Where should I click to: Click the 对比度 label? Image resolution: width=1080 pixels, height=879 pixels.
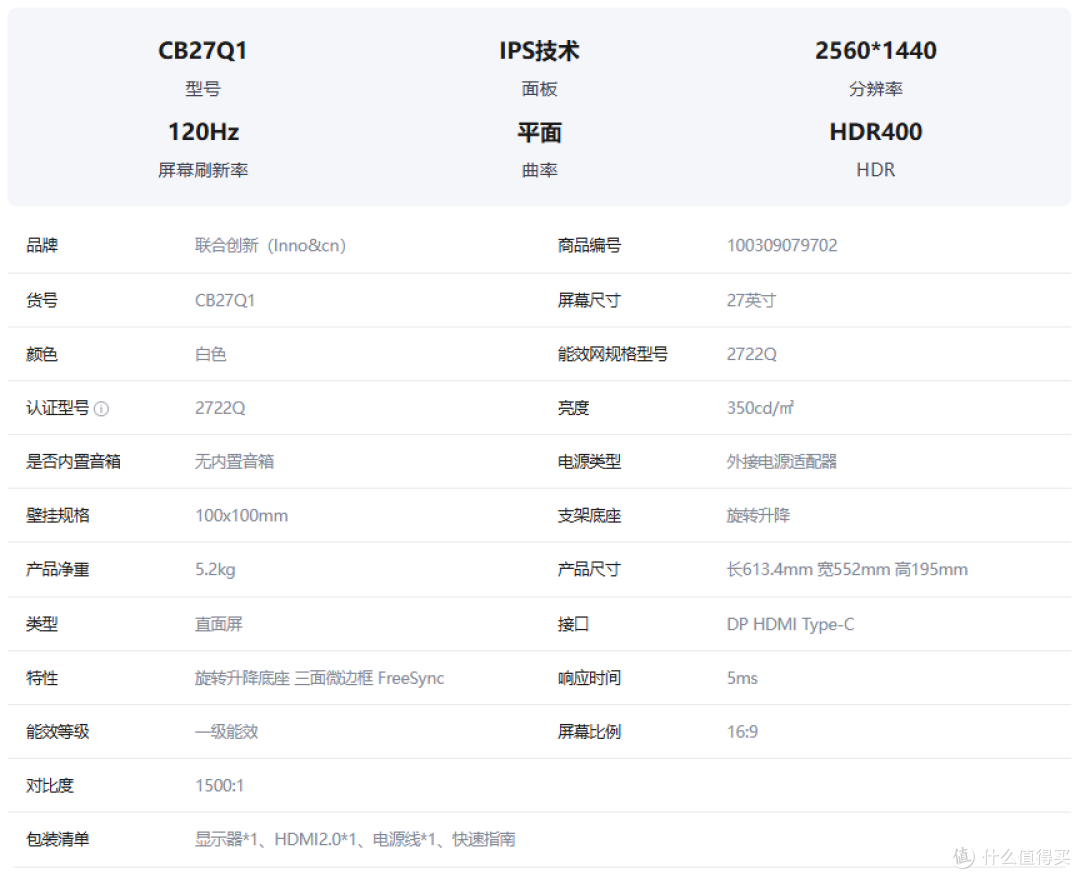click(x=50, y=785)
